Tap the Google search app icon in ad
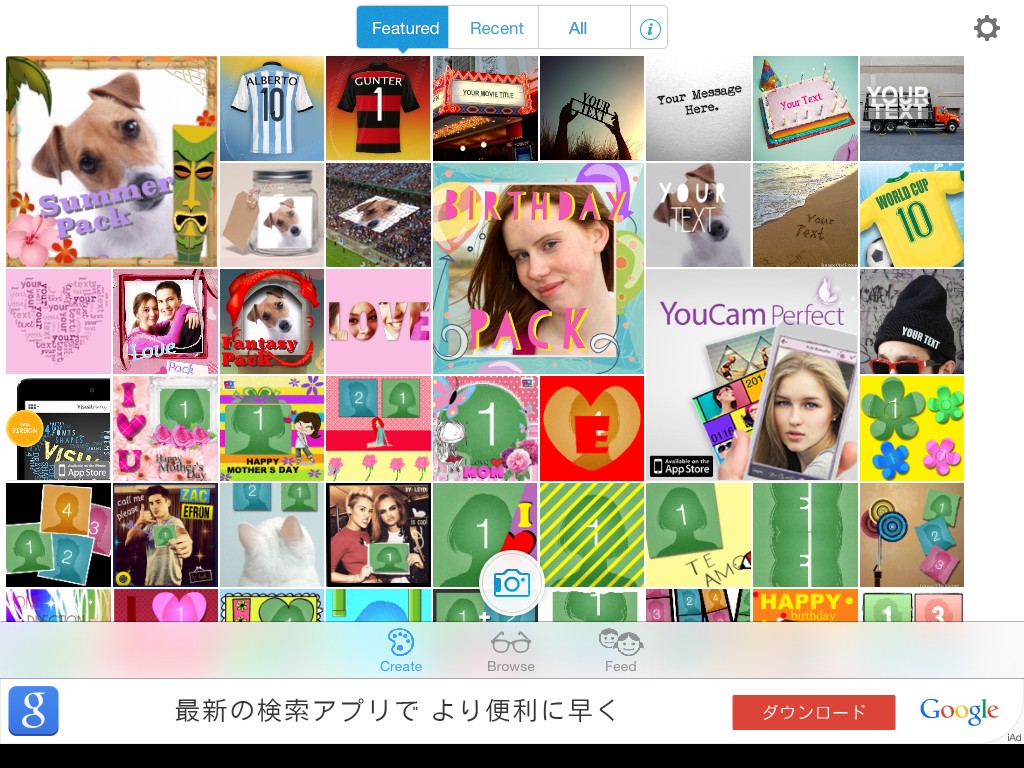The width and height of the screenshot is (1024, 768). point(33,711)
